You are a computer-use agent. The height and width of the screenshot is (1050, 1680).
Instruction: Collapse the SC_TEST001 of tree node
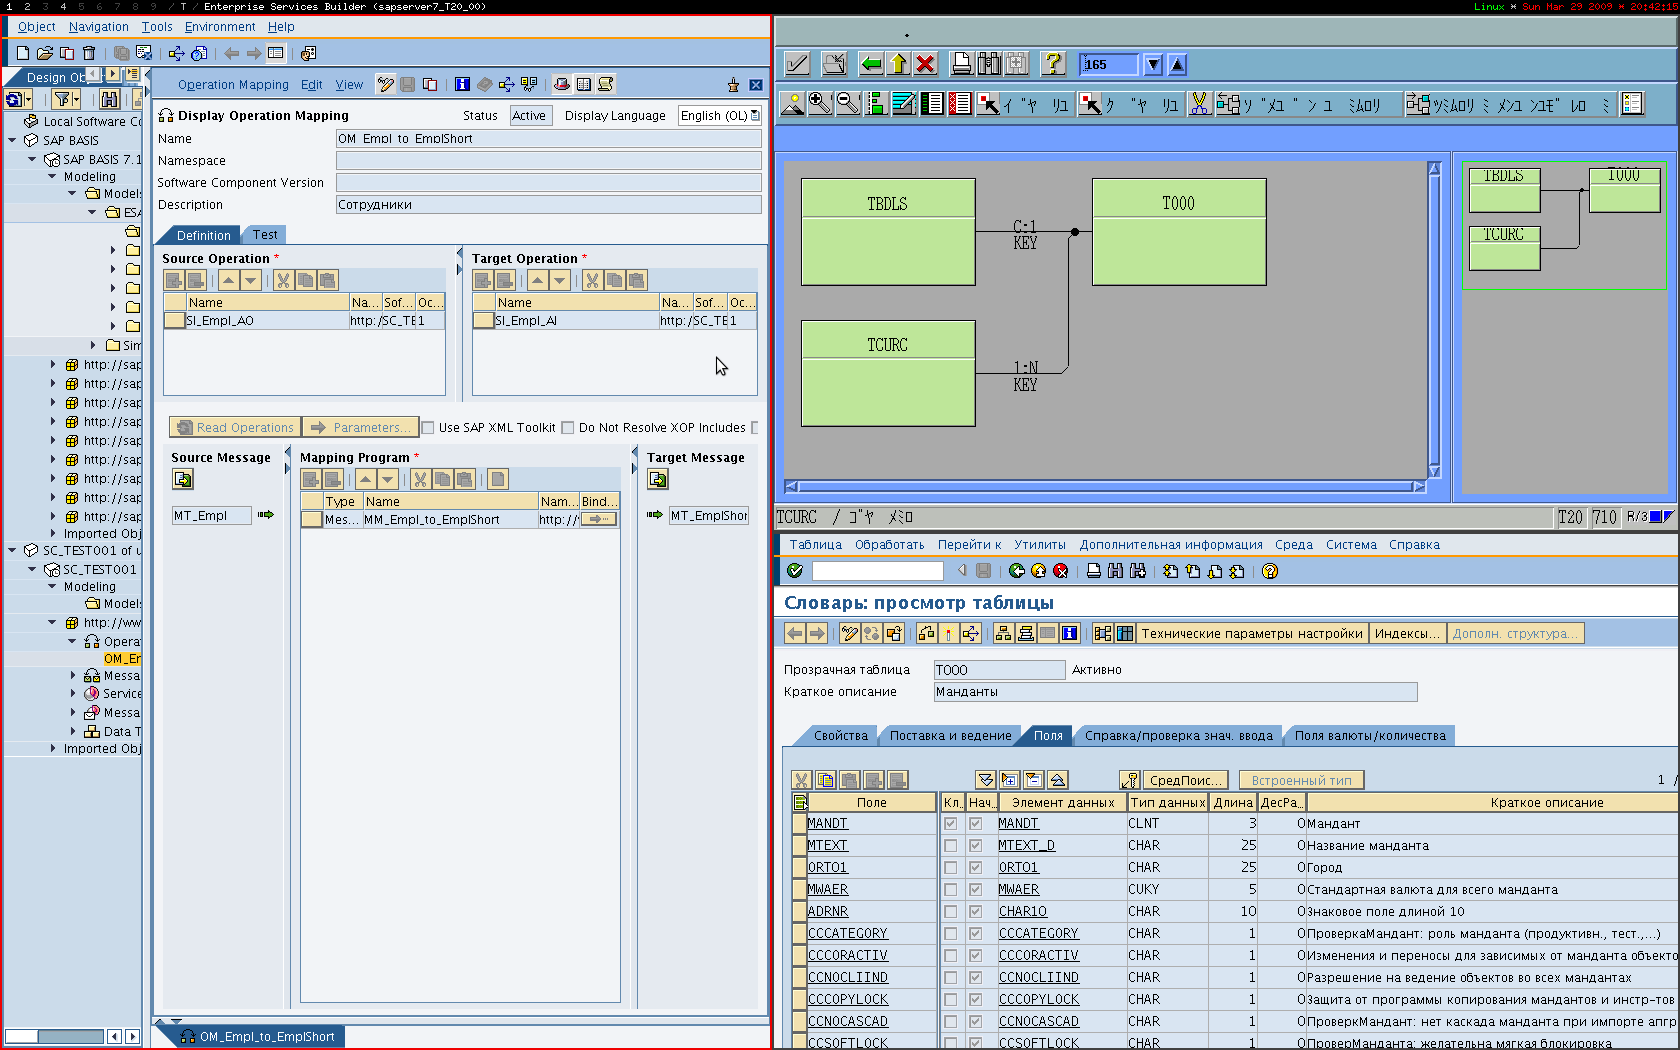click(12, 550)
